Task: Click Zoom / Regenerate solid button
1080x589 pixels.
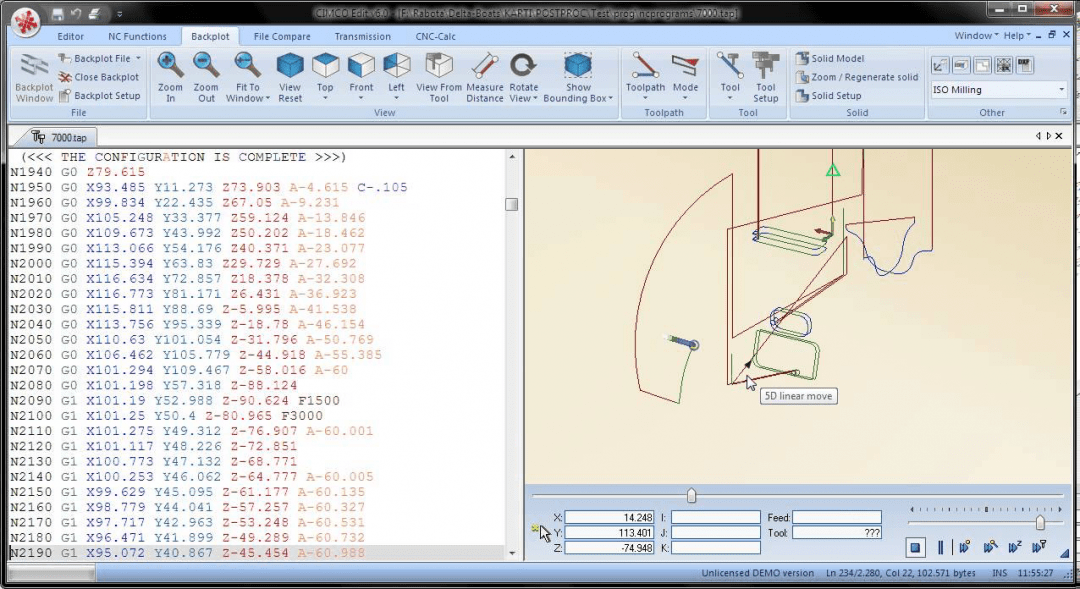Action: pyautogui.click(x=857, y=77)
